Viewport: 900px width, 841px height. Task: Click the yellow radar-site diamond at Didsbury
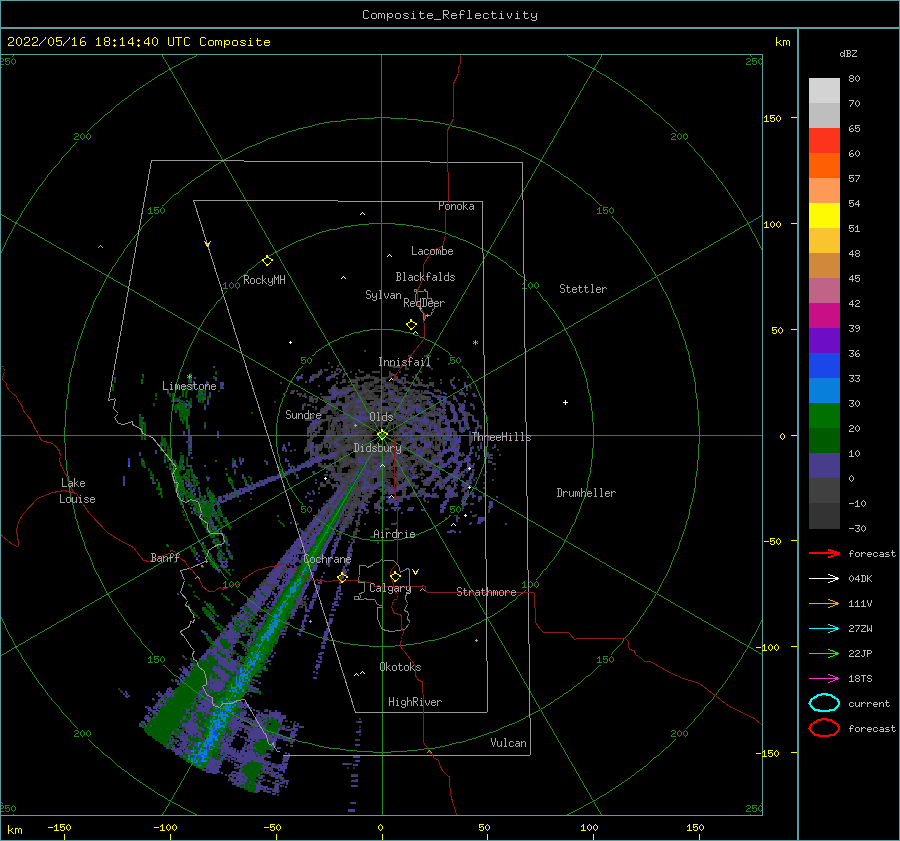pos(382,435)
